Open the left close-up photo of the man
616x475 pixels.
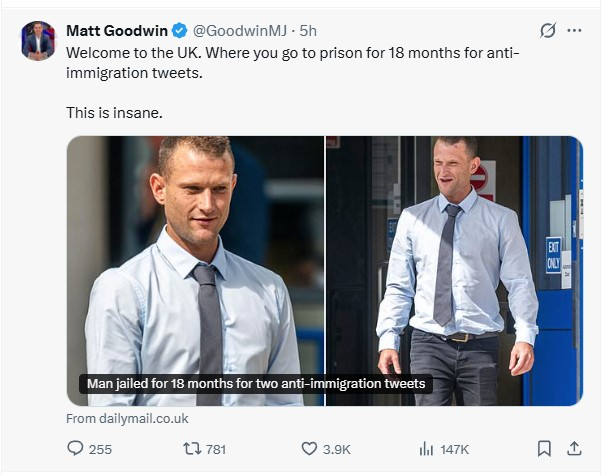(195, 250)
